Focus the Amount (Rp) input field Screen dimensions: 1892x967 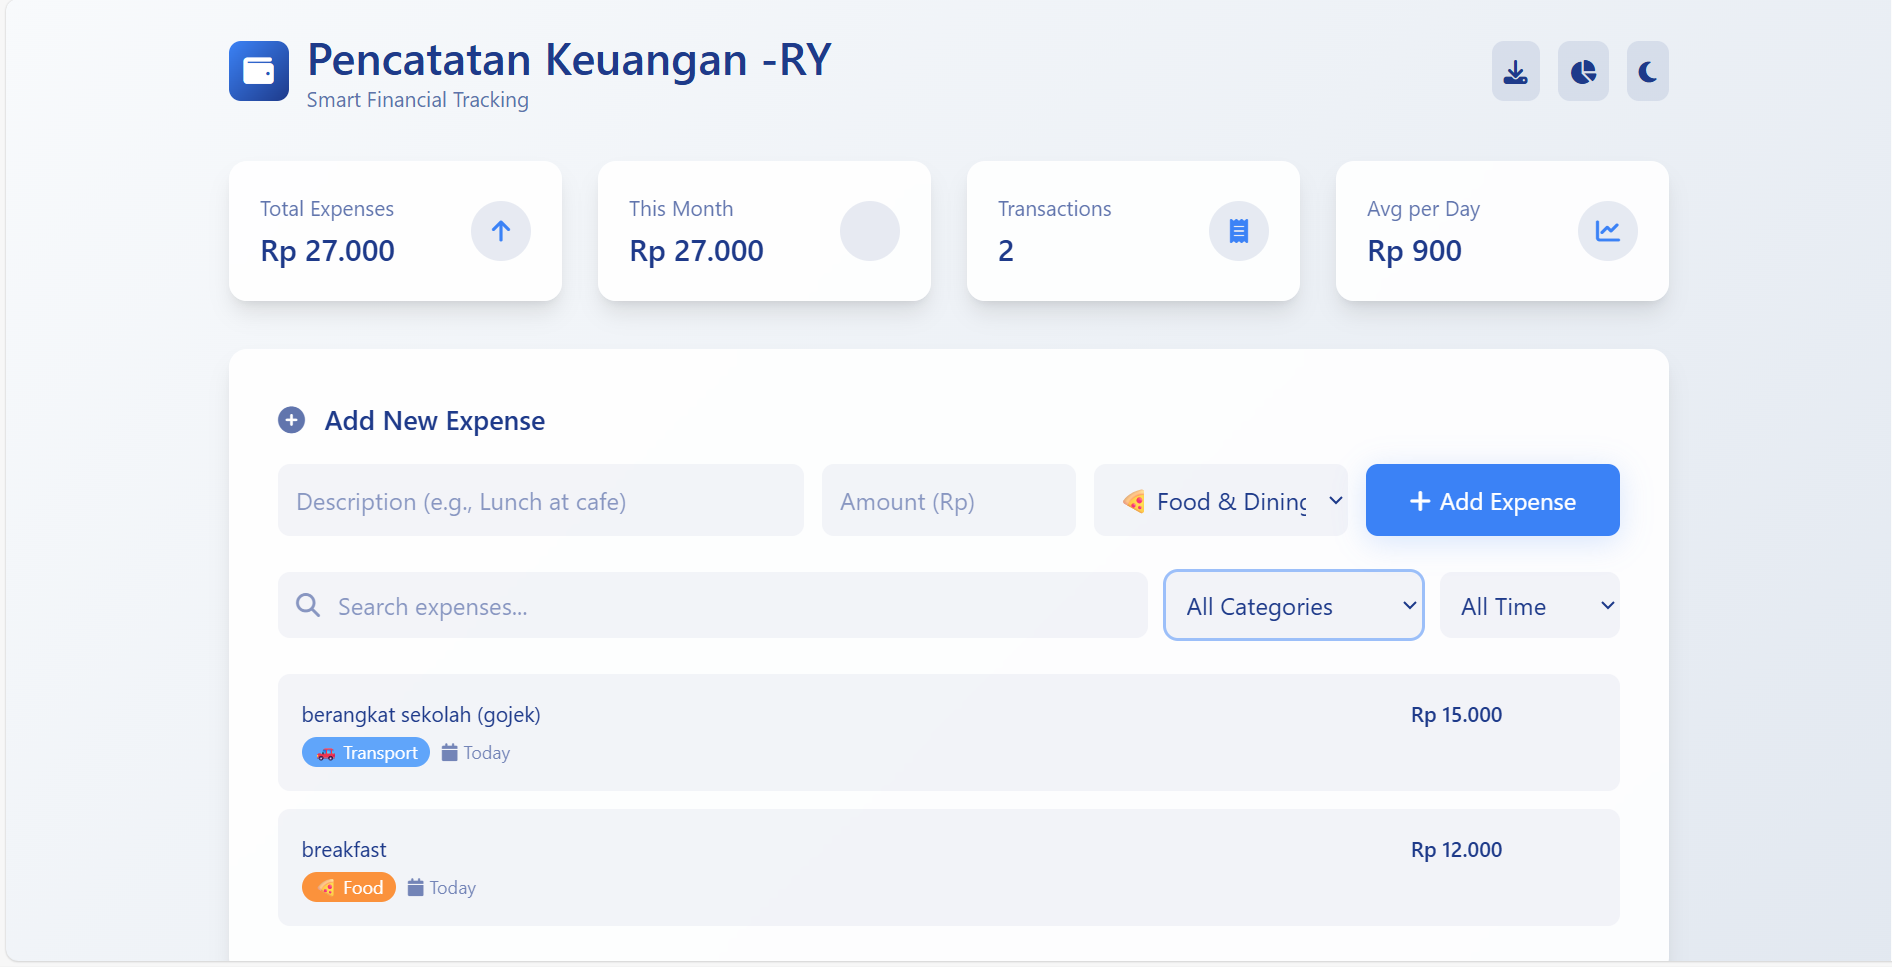tap(948, 500)
